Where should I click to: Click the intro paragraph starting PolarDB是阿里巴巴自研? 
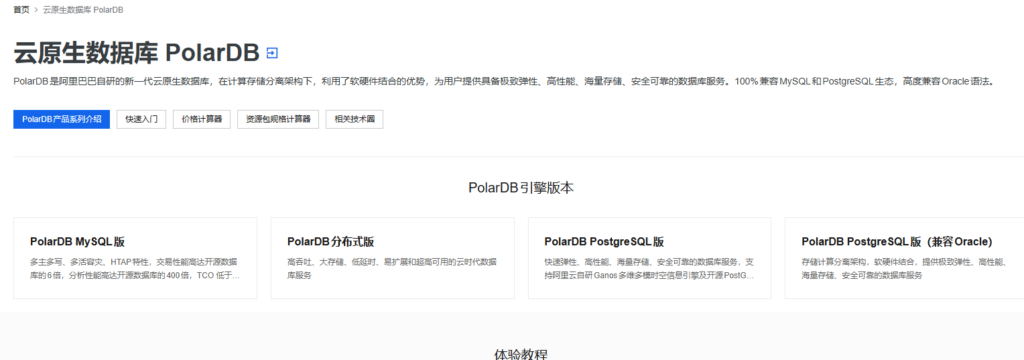click(503, 82)
